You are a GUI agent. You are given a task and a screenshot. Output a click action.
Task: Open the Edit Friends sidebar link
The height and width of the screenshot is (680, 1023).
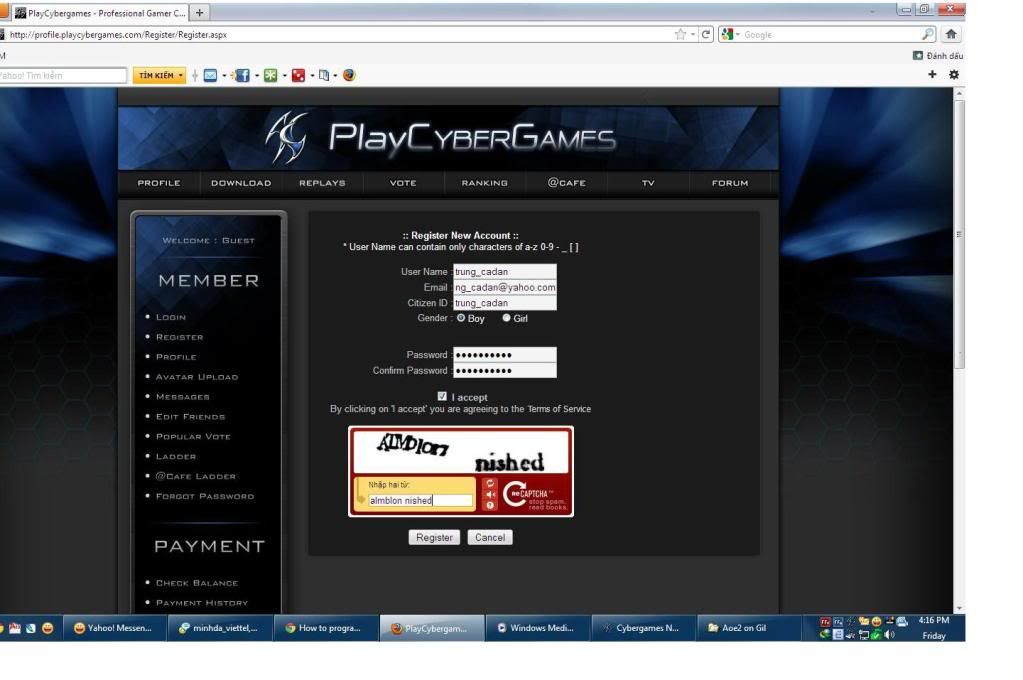(191, 417)
